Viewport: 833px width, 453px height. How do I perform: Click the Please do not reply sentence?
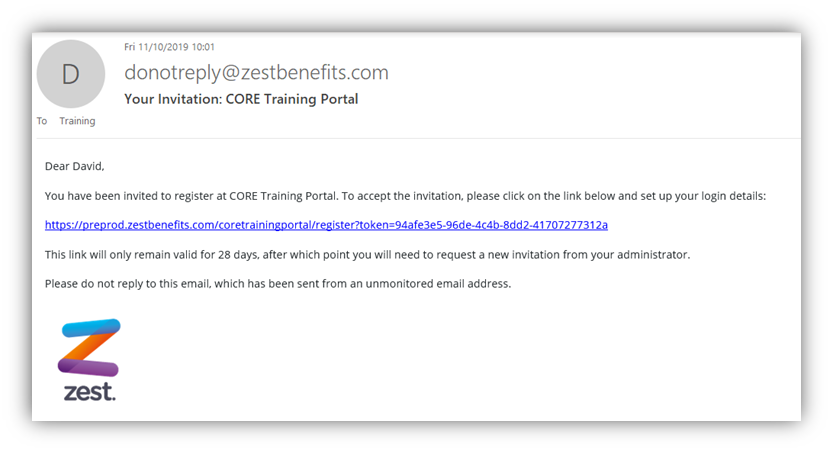pos(278,284)
